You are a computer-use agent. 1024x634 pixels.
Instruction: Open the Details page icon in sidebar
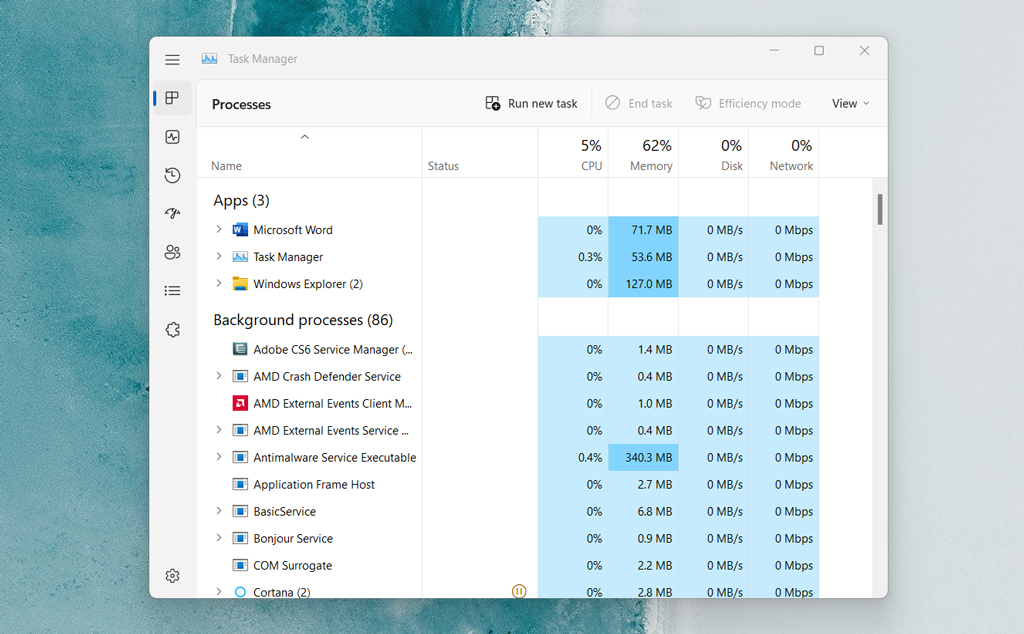pos(172,290)
